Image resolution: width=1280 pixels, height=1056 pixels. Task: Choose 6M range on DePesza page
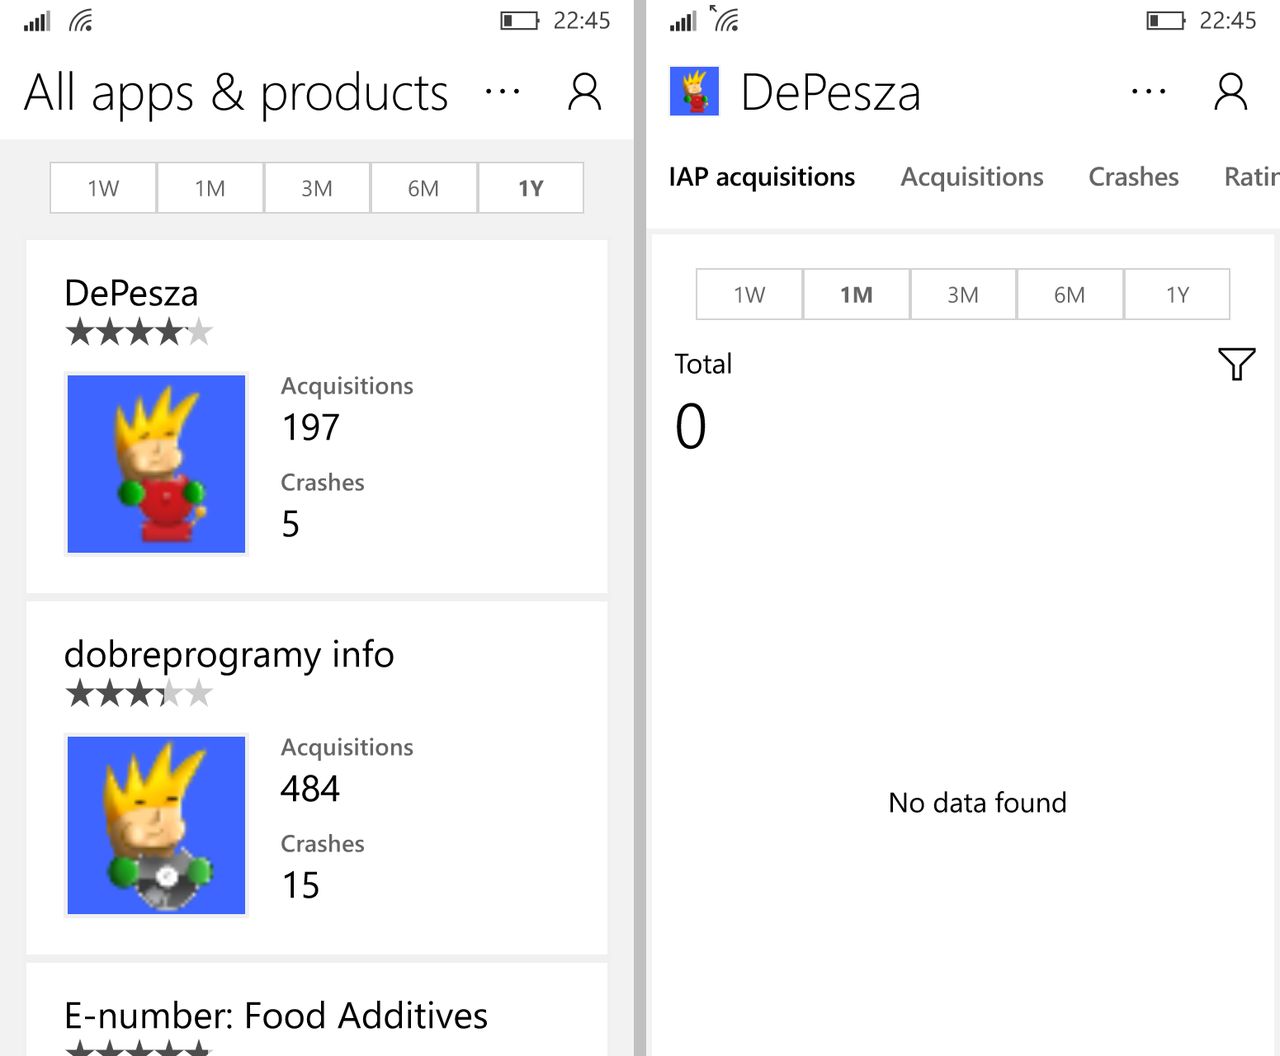pos(1069,294)
